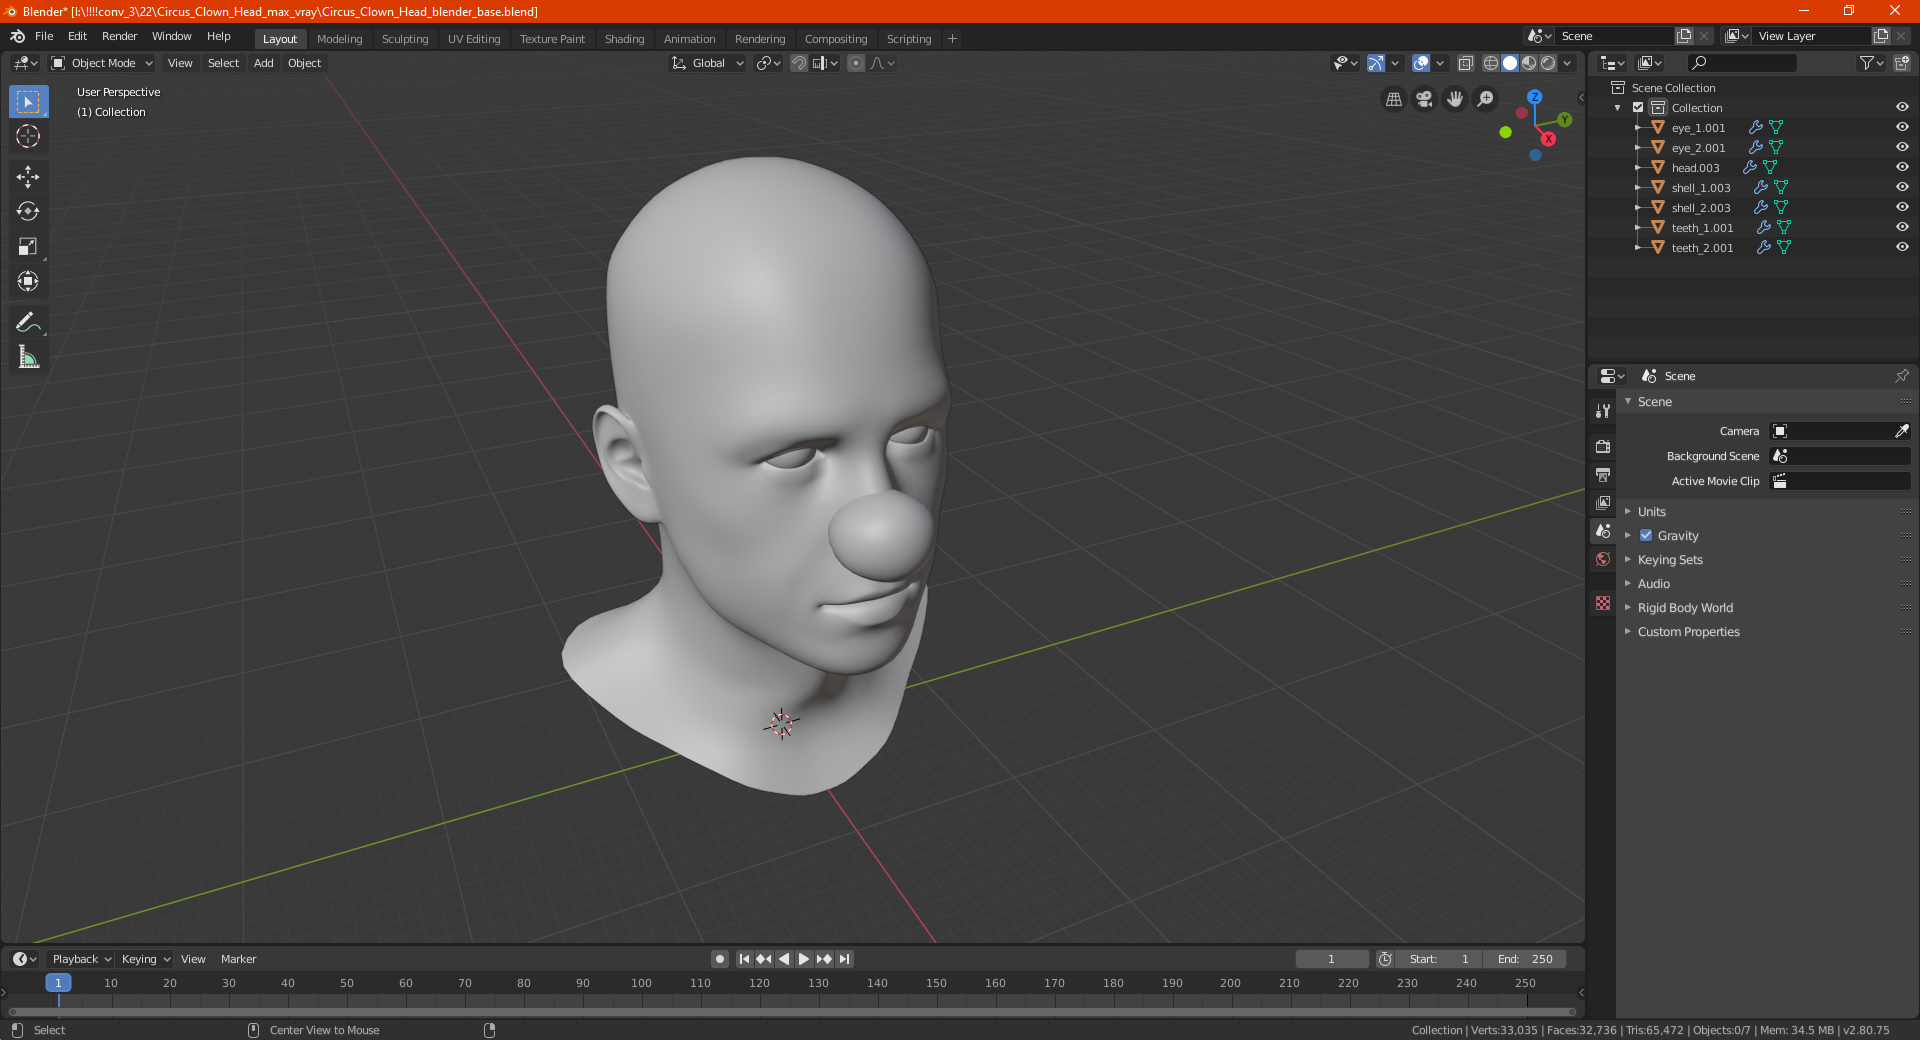This screenshot has width=1920, height=1040.
Task: Jump to previous keyframe
Action: [764, 959]
